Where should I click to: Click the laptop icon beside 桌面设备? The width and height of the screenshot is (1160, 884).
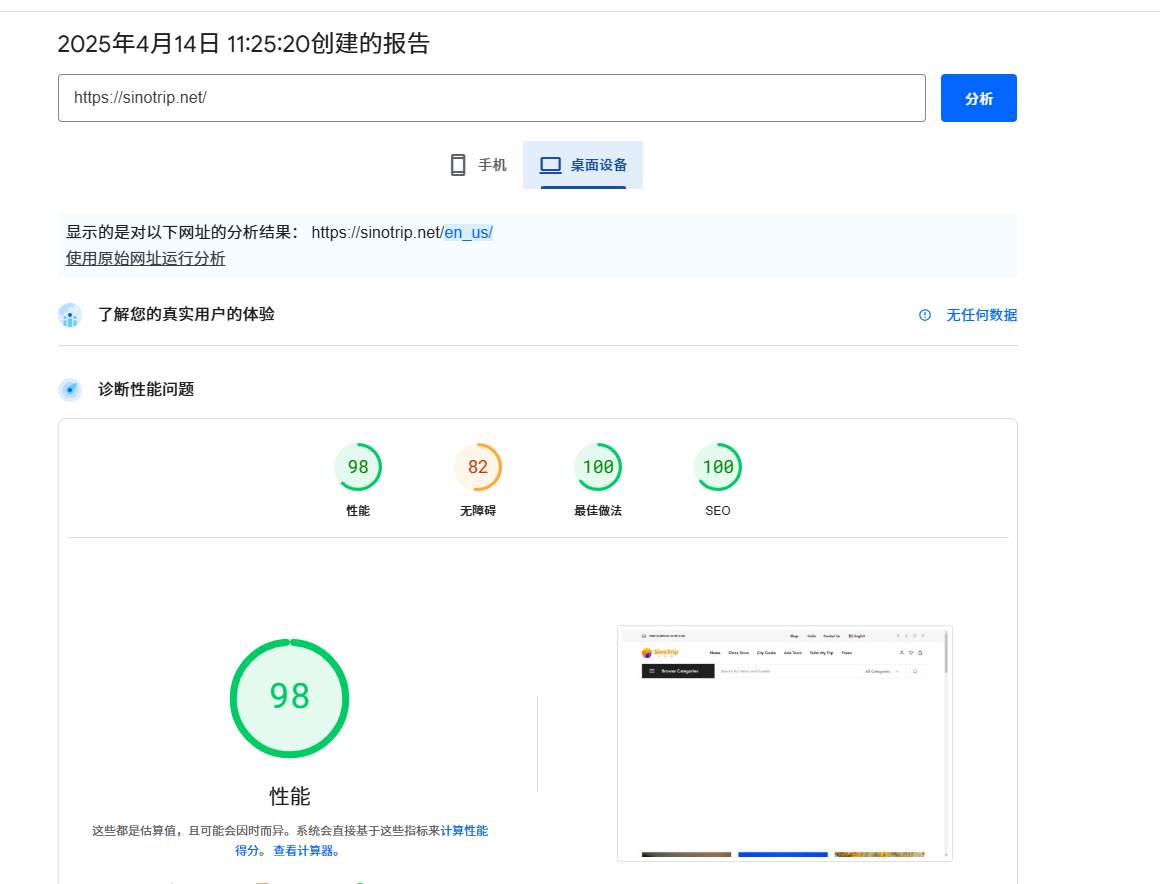tap(549, 164)
